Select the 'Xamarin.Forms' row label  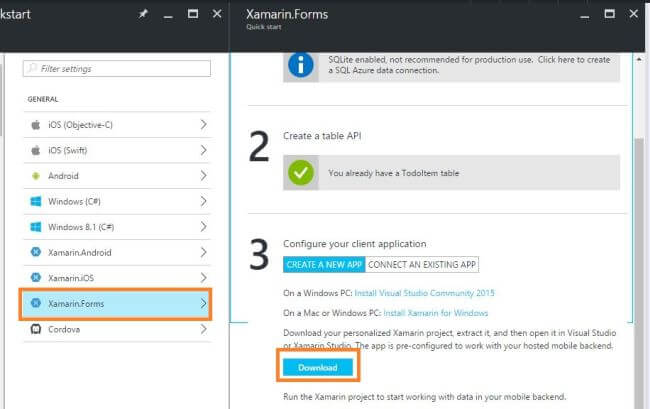tap(76, 303)
